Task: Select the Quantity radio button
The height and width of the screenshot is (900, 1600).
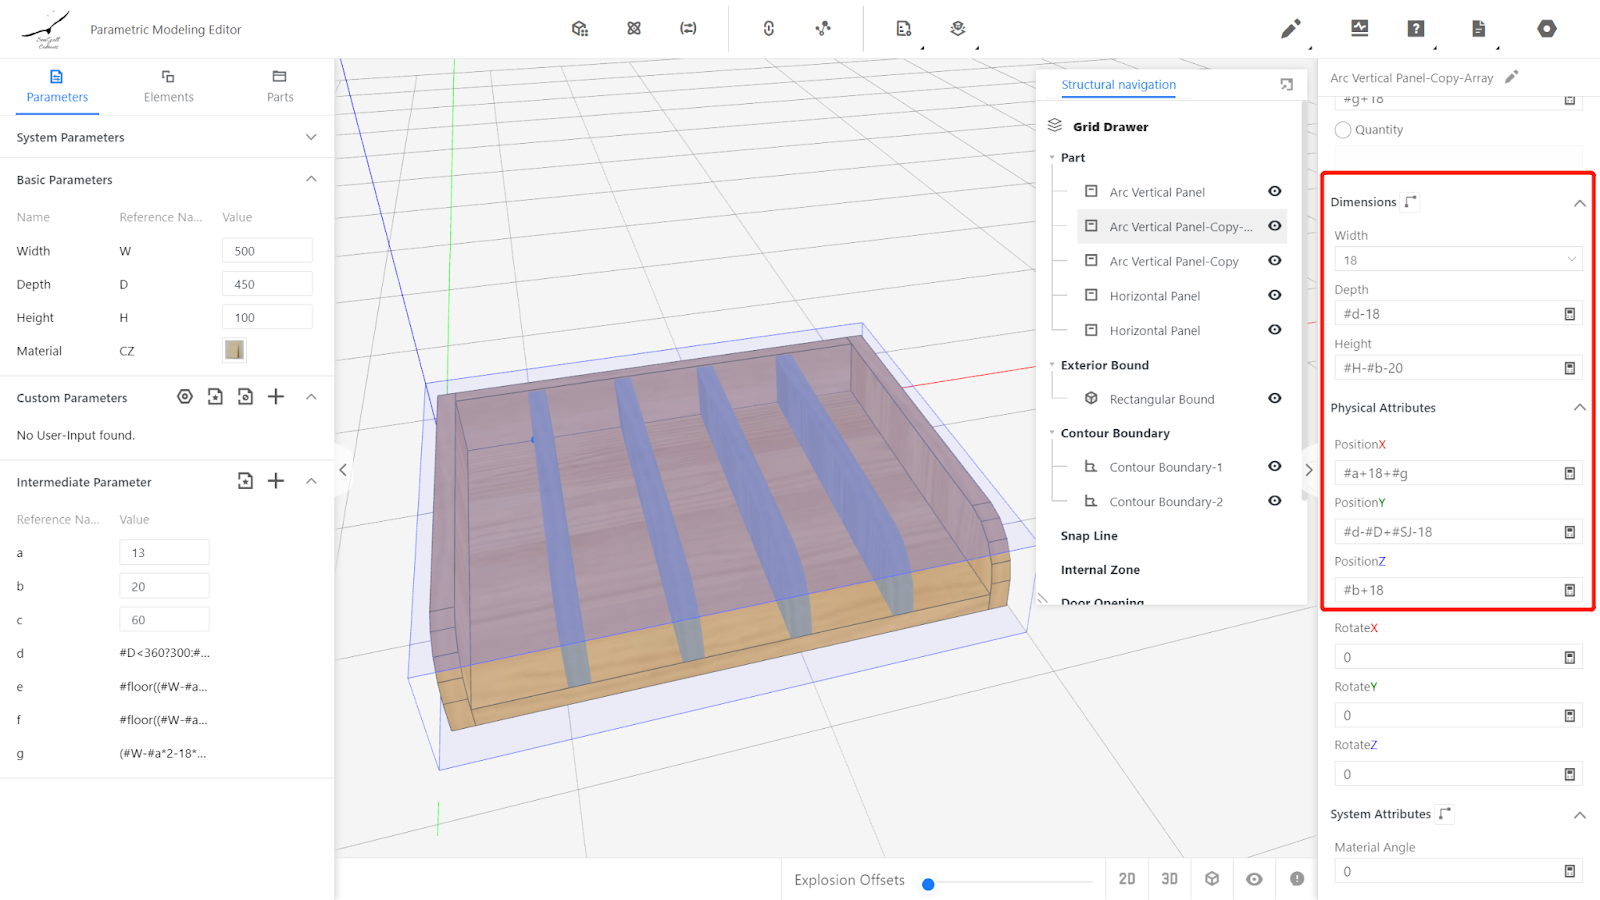Action: point(1343,130)
